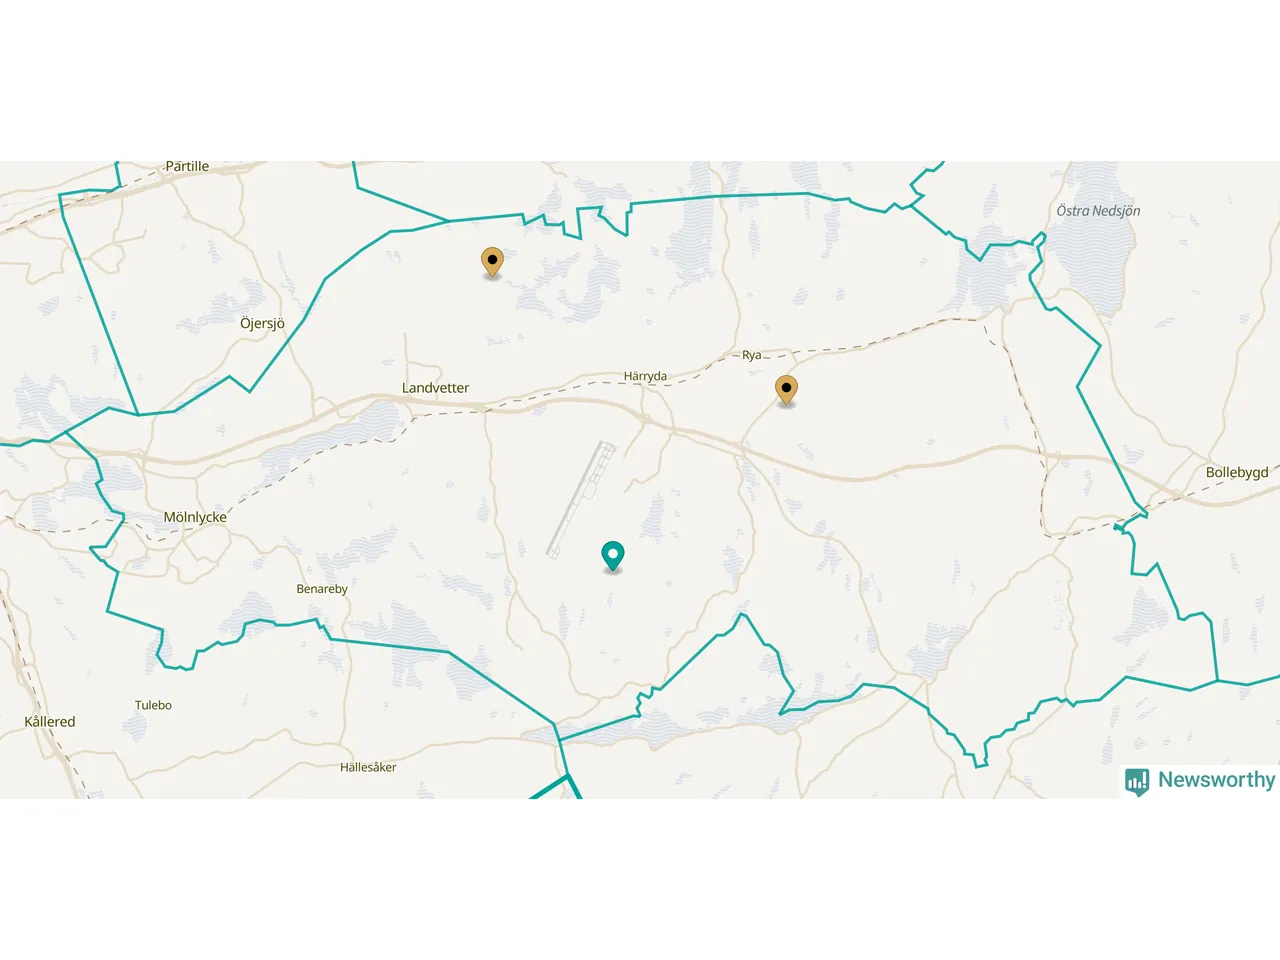Viewport: 1280px width, 960px height.
Task: Select the Härryda label on map
Action: tap(645, 376)
